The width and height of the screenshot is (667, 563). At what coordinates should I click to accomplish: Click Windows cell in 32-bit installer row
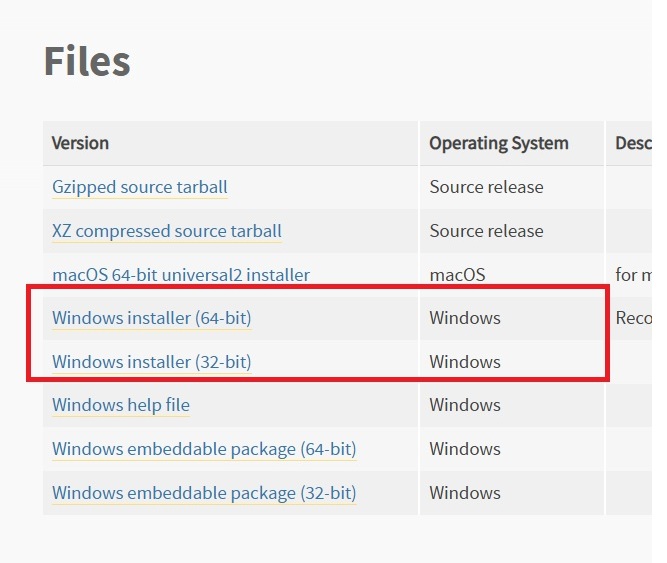[x=465, y=362]
